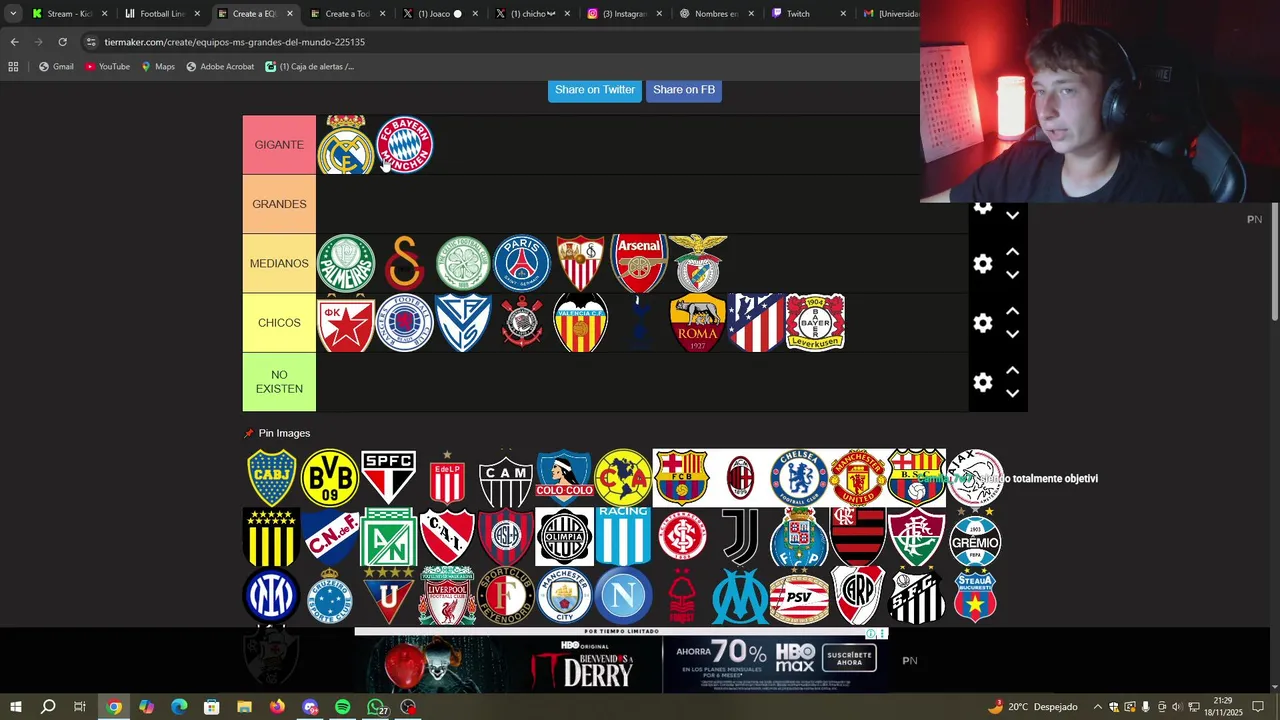Pick the Chelsea logo

coord(799,478)
